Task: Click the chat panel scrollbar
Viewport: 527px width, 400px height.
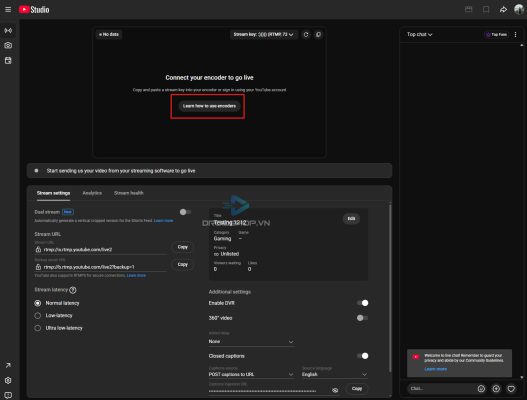Action: click(522, 211)
